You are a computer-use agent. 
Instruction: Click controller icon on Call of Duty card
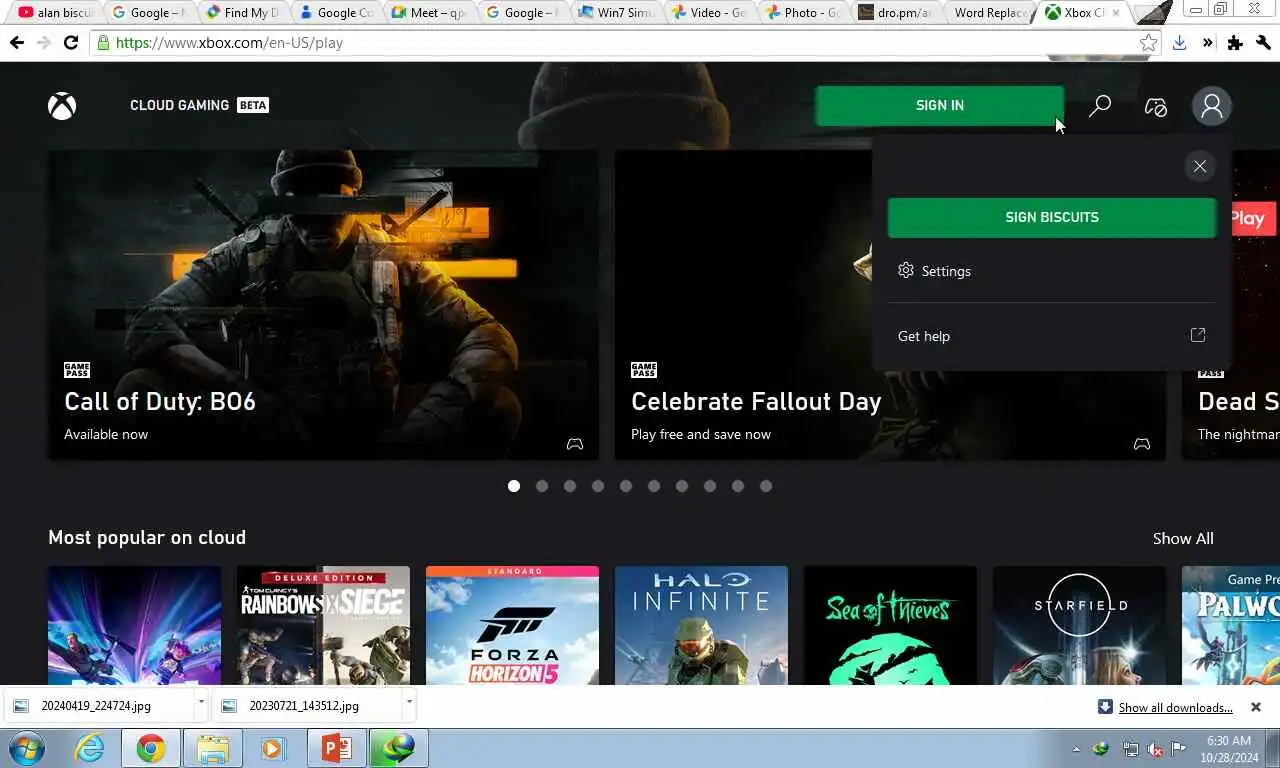click(x=575, y=444)
